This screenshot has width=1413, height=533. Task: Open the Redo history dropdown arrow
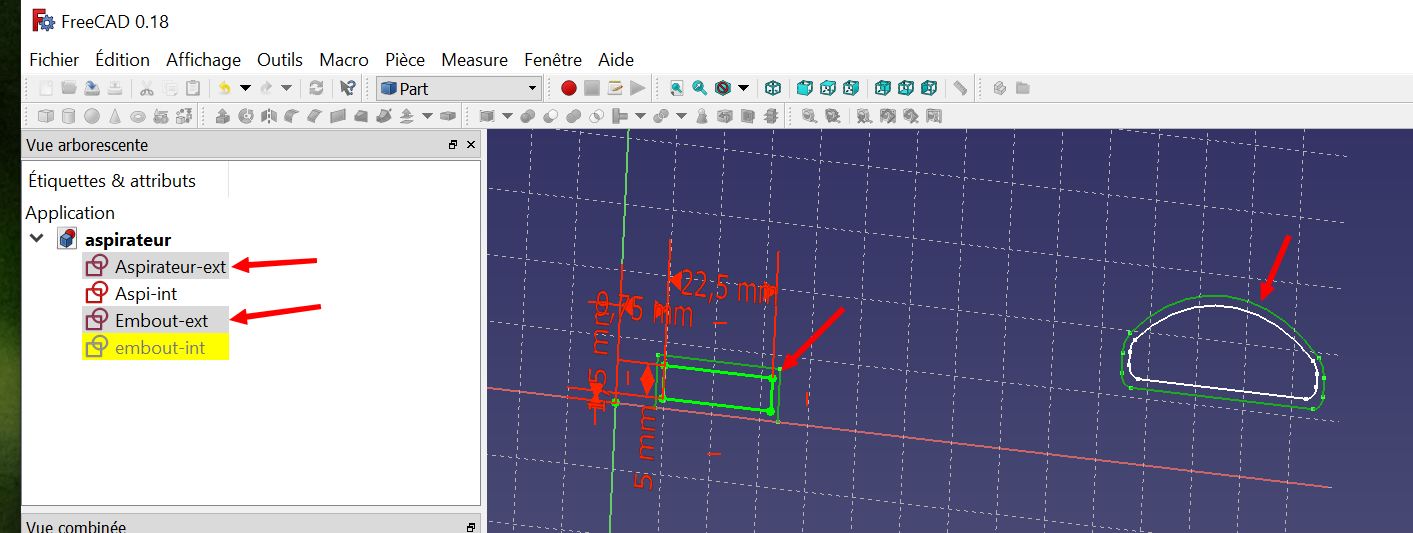point(286,88)
